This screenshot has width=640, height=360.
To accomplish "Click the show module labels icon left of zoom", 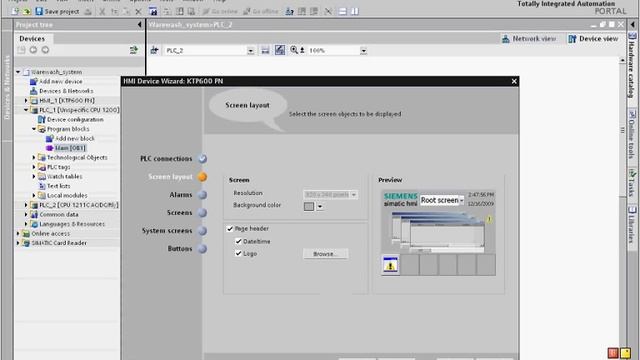I will pos(280,50).
